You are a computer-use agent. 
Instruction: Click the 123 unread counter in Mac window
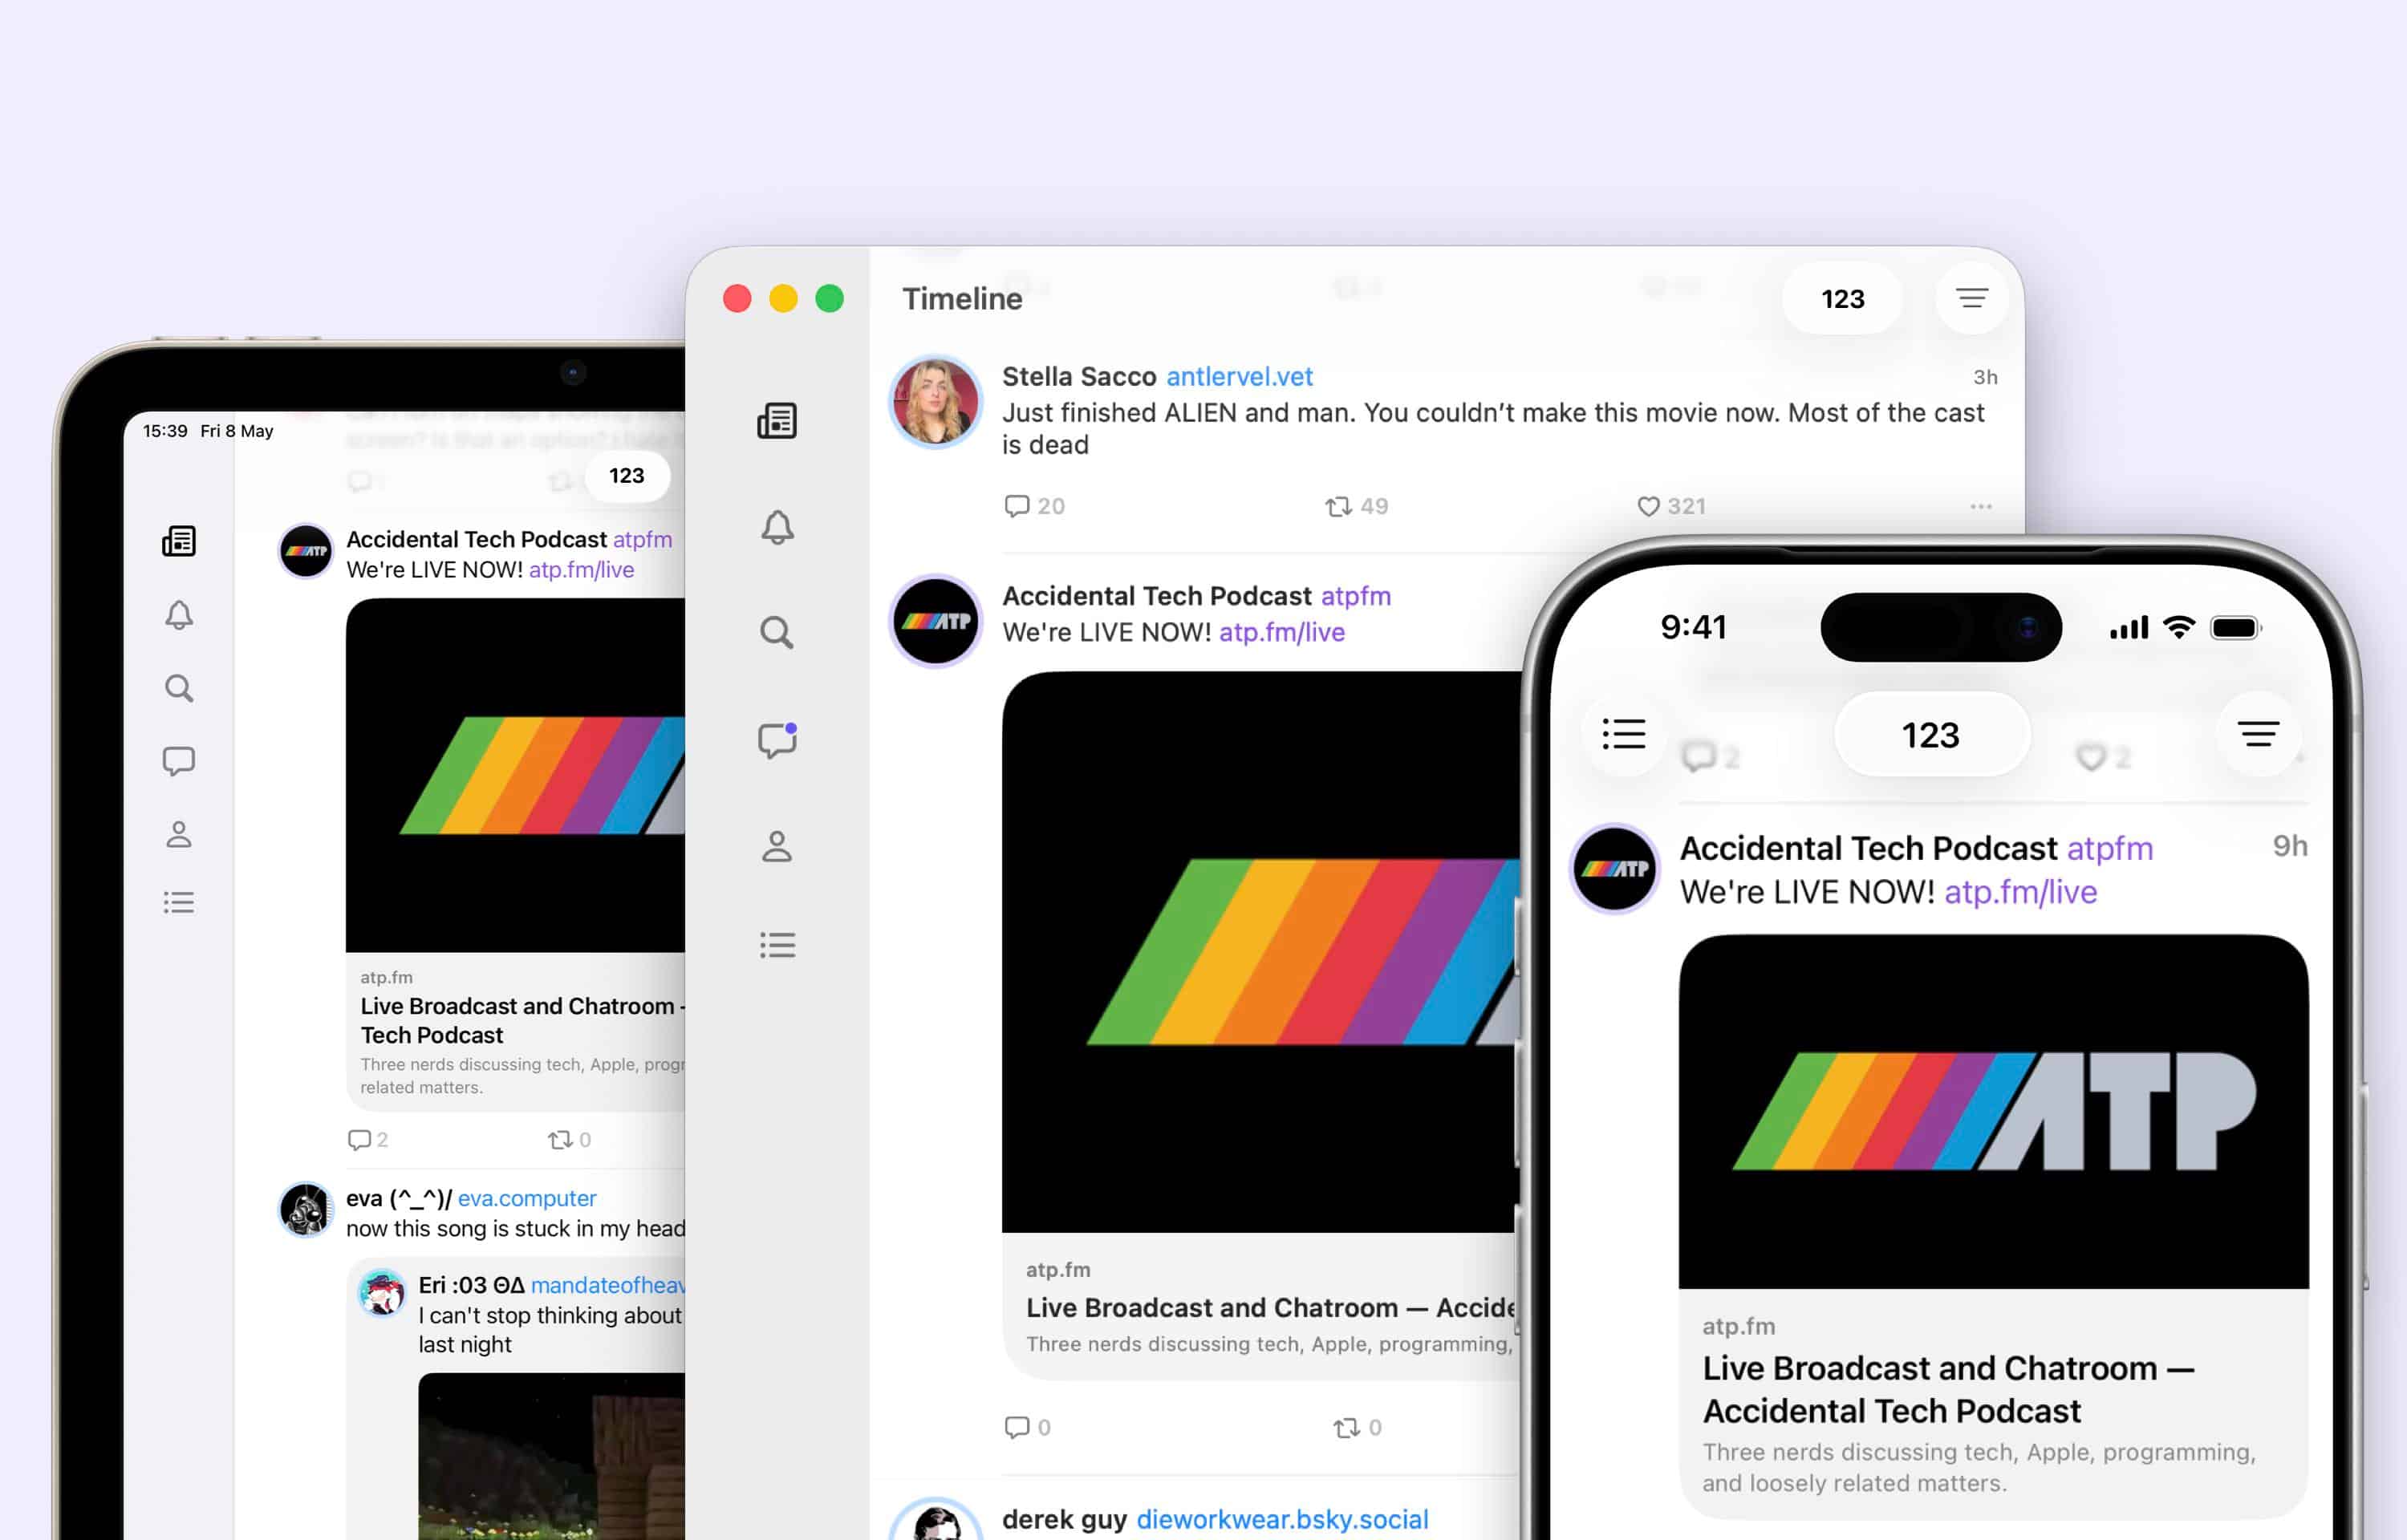(x=1842, y=298)
